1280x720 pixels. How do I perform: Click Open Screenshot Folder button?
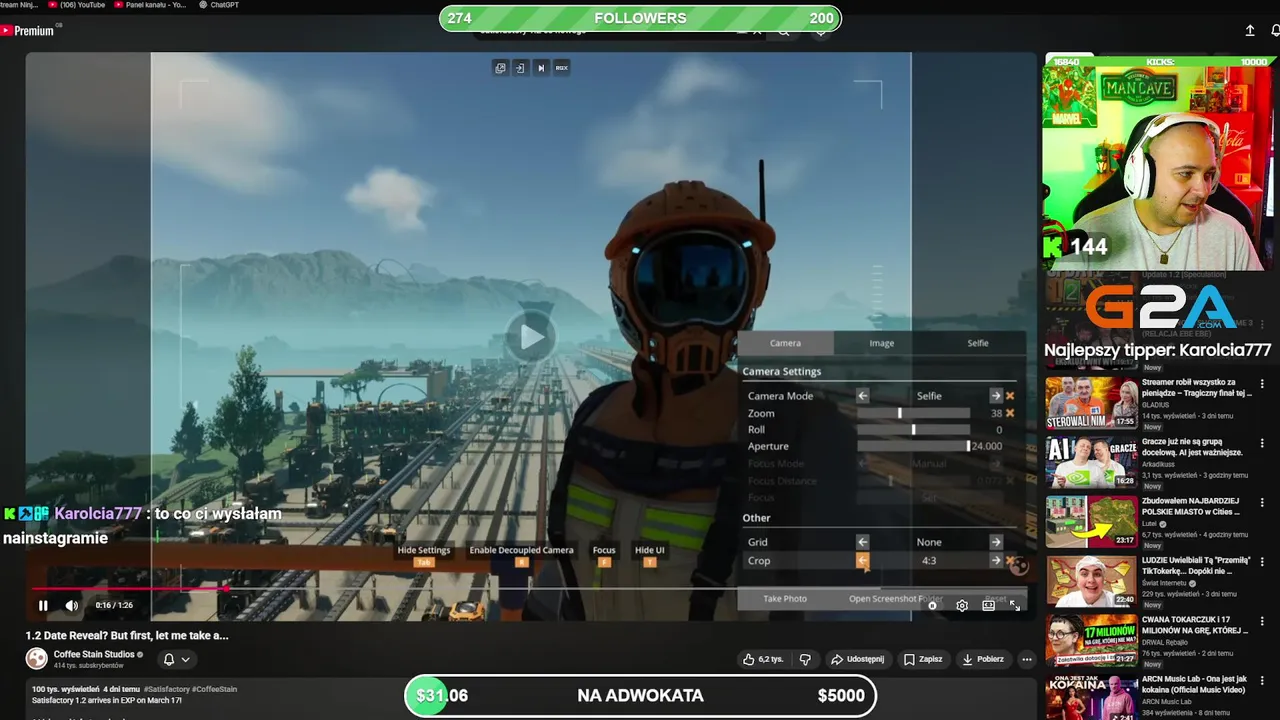click(896, 599)
